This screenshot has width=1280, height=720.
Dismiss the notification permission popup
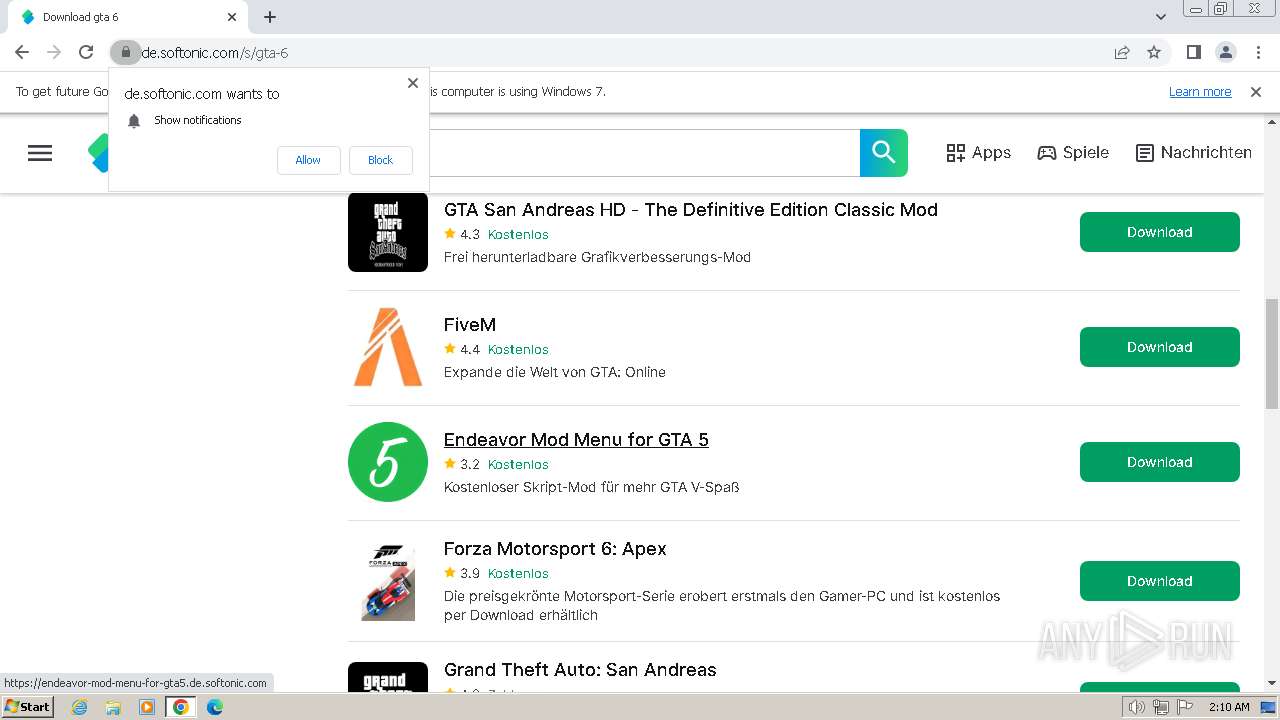tap(412, 83)
